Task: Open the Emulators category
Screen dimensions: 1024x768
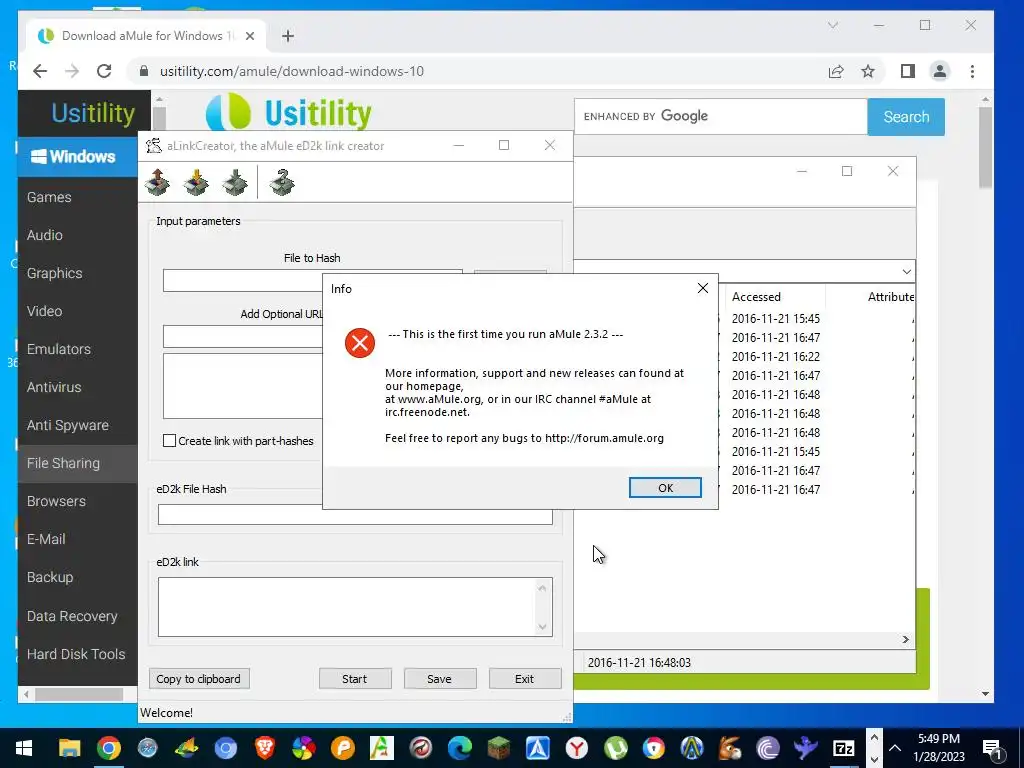Action: click(59, 349)
